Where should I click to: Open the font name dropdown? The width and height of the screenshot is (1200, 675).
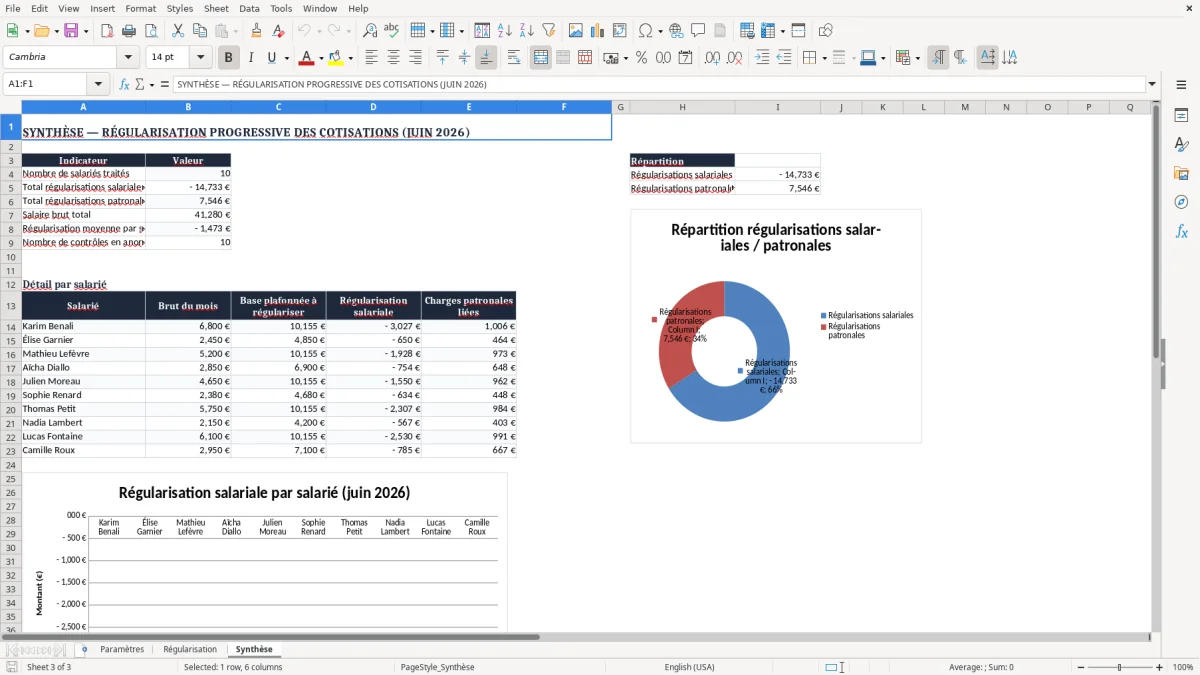point(127,58)
